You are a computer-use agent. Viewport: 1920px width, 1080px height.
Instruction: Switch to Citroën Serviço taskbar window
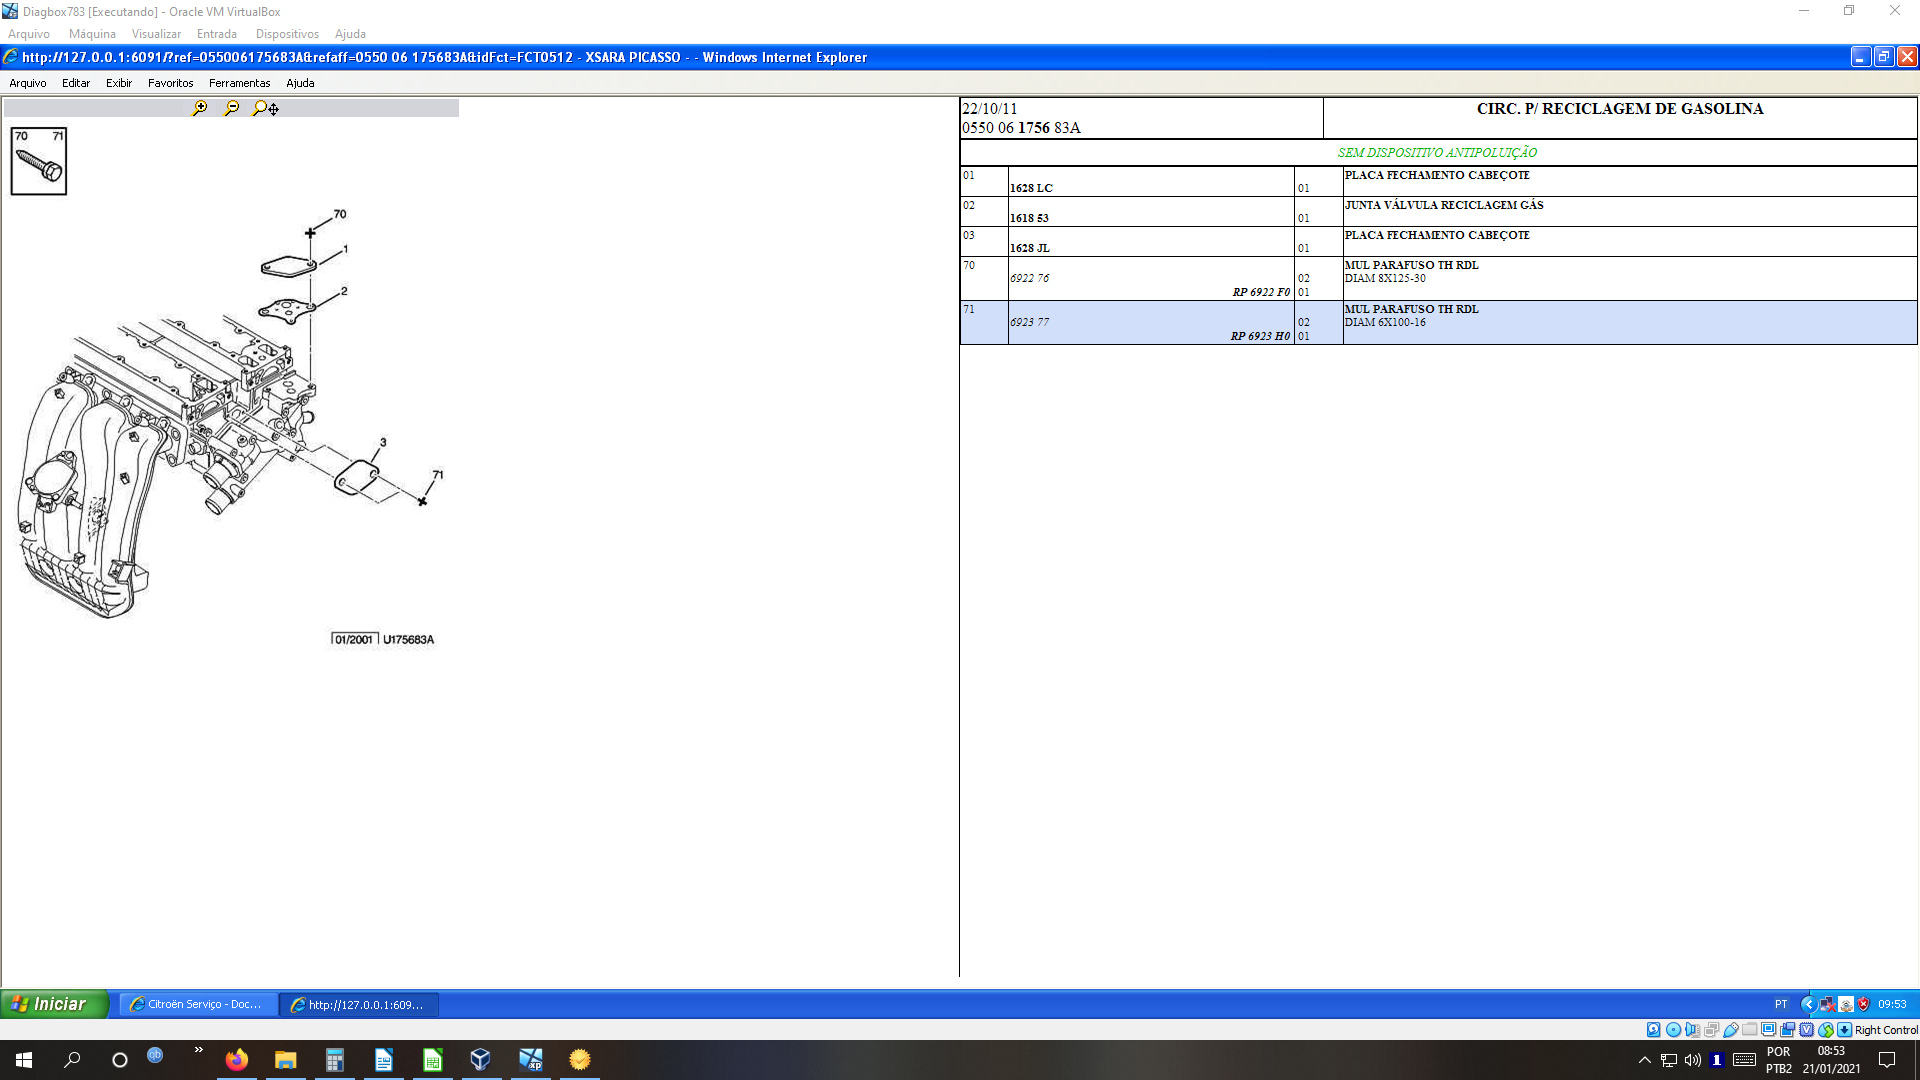197,1004
